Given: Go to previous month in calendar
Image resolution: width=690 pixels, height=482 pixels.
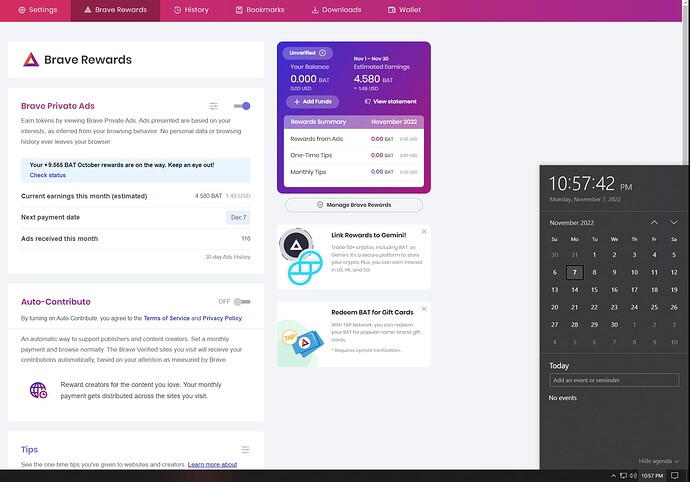Looking at the screenshot, I should (x=654, y=223).
